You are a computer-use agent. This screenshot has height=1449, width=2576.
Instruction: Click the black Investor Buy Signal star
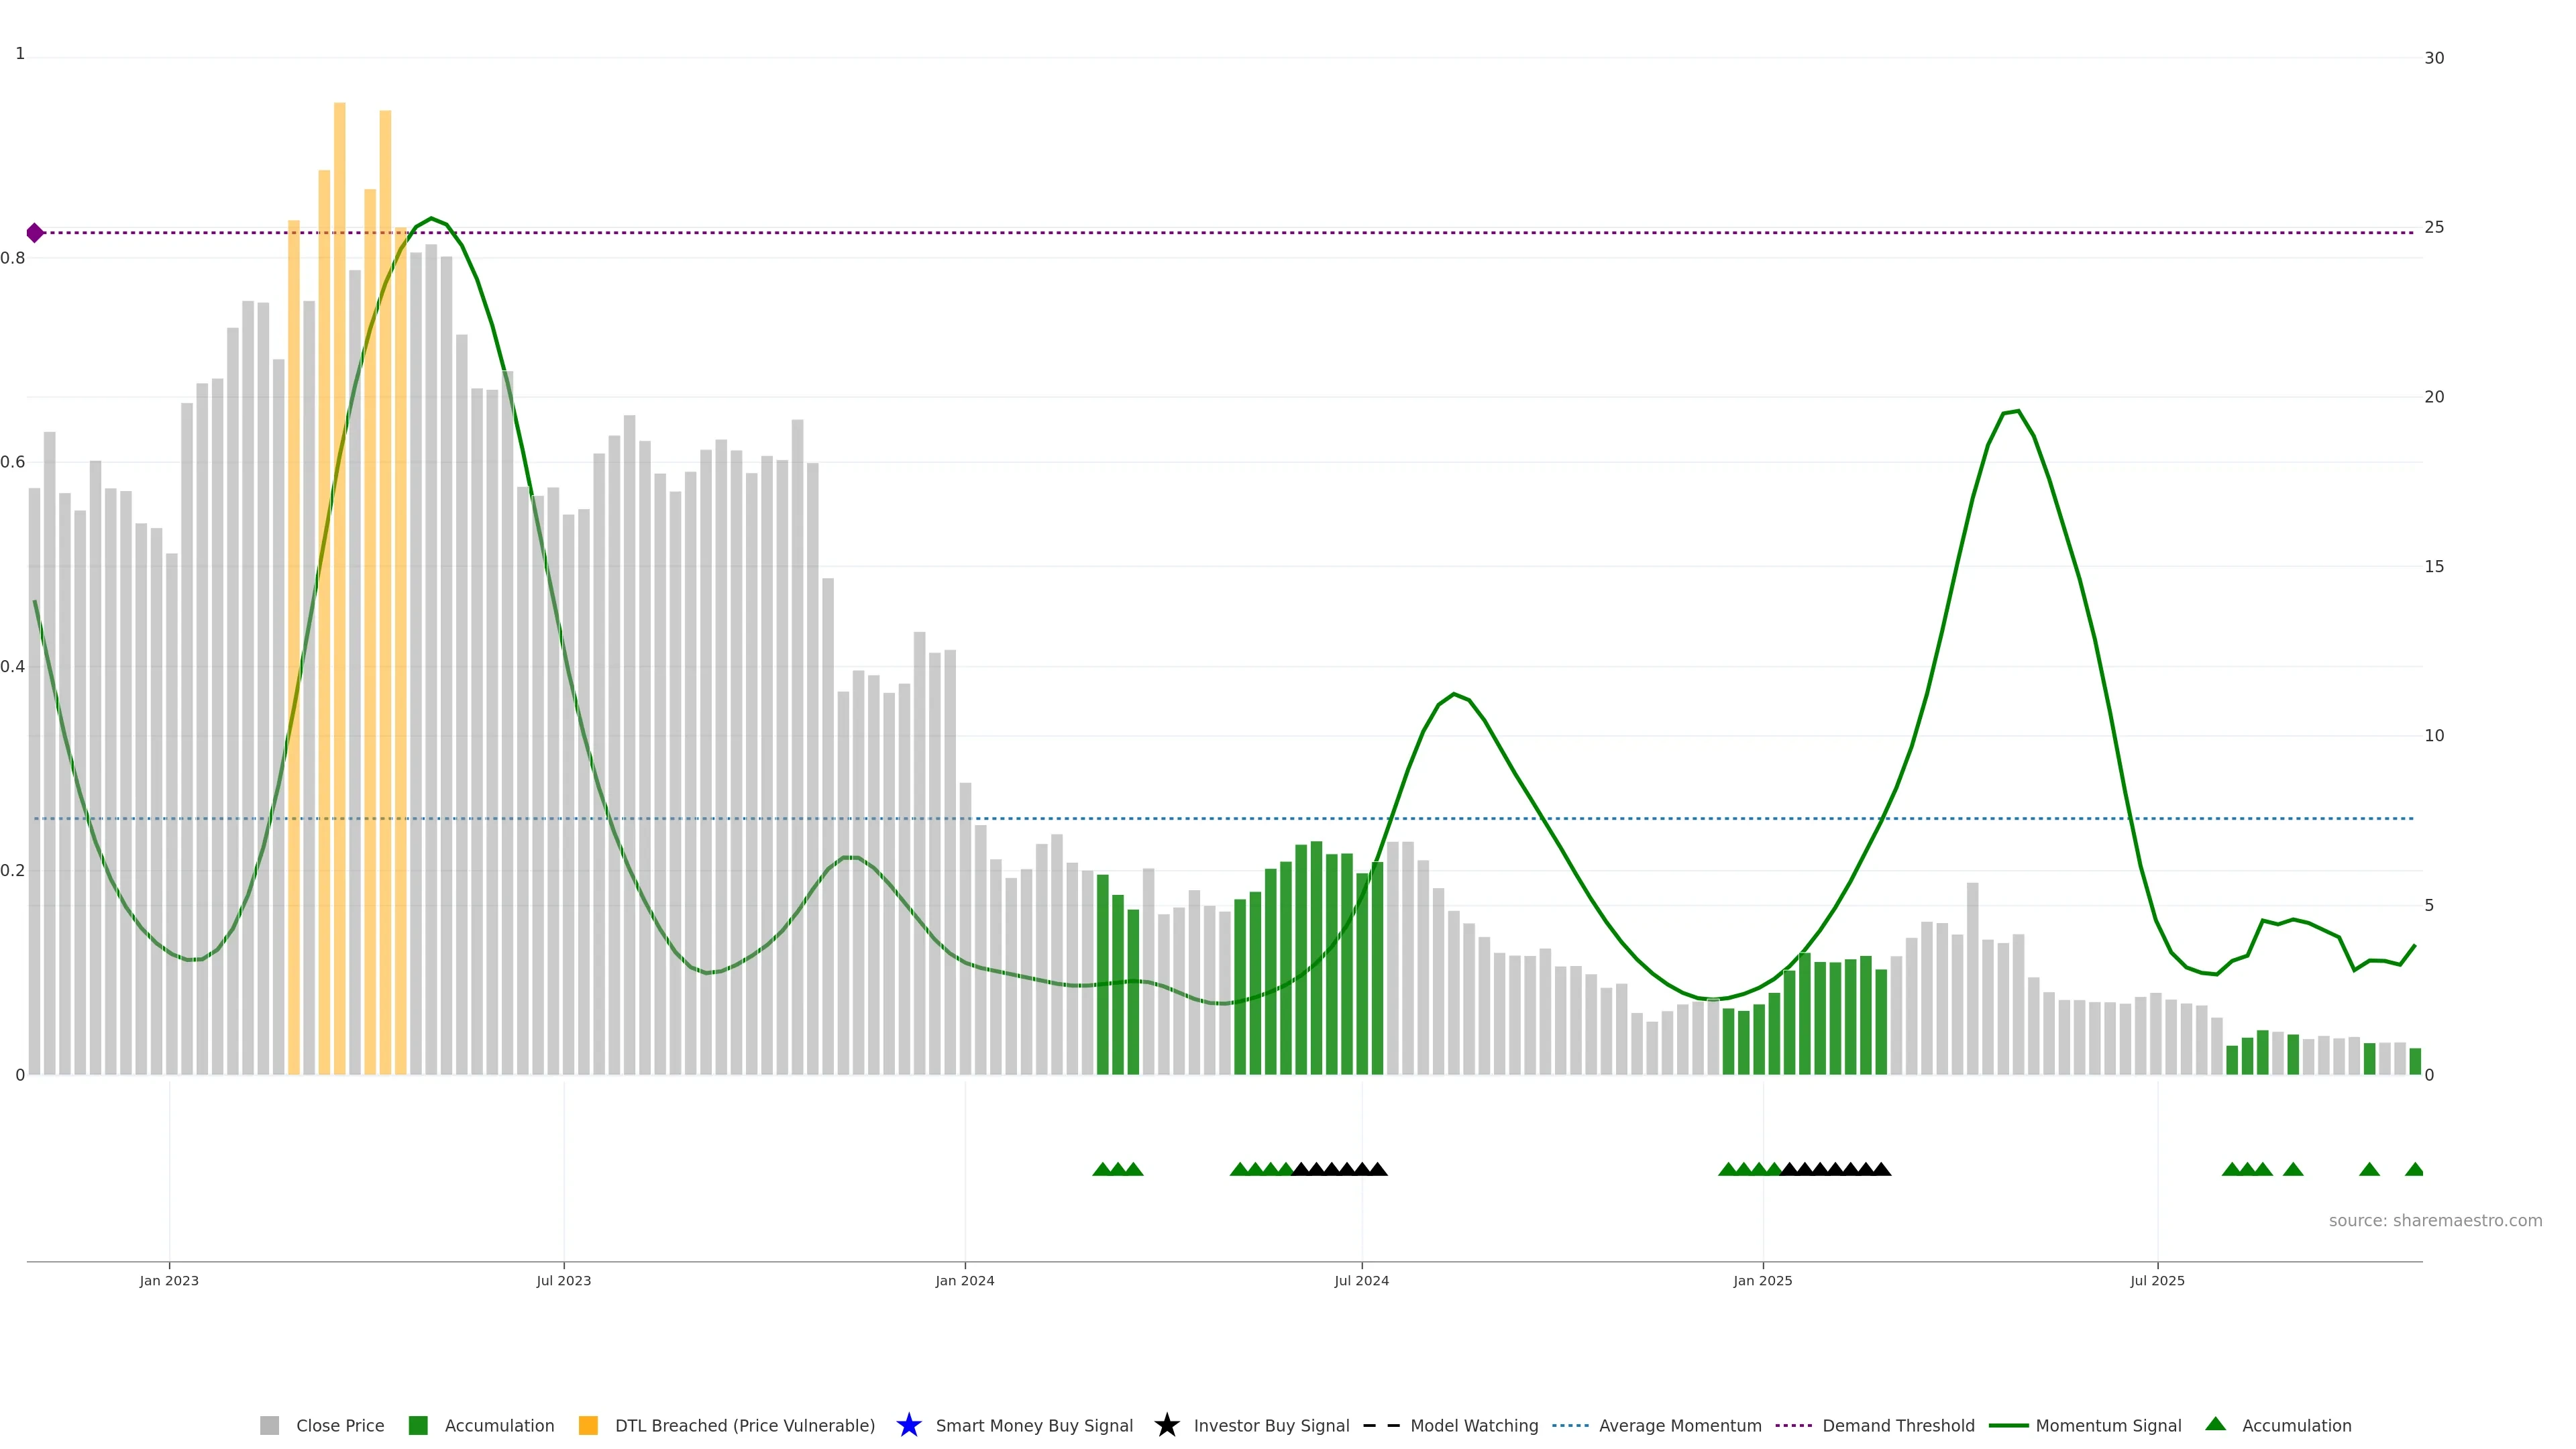[x=1166, y=1425]
